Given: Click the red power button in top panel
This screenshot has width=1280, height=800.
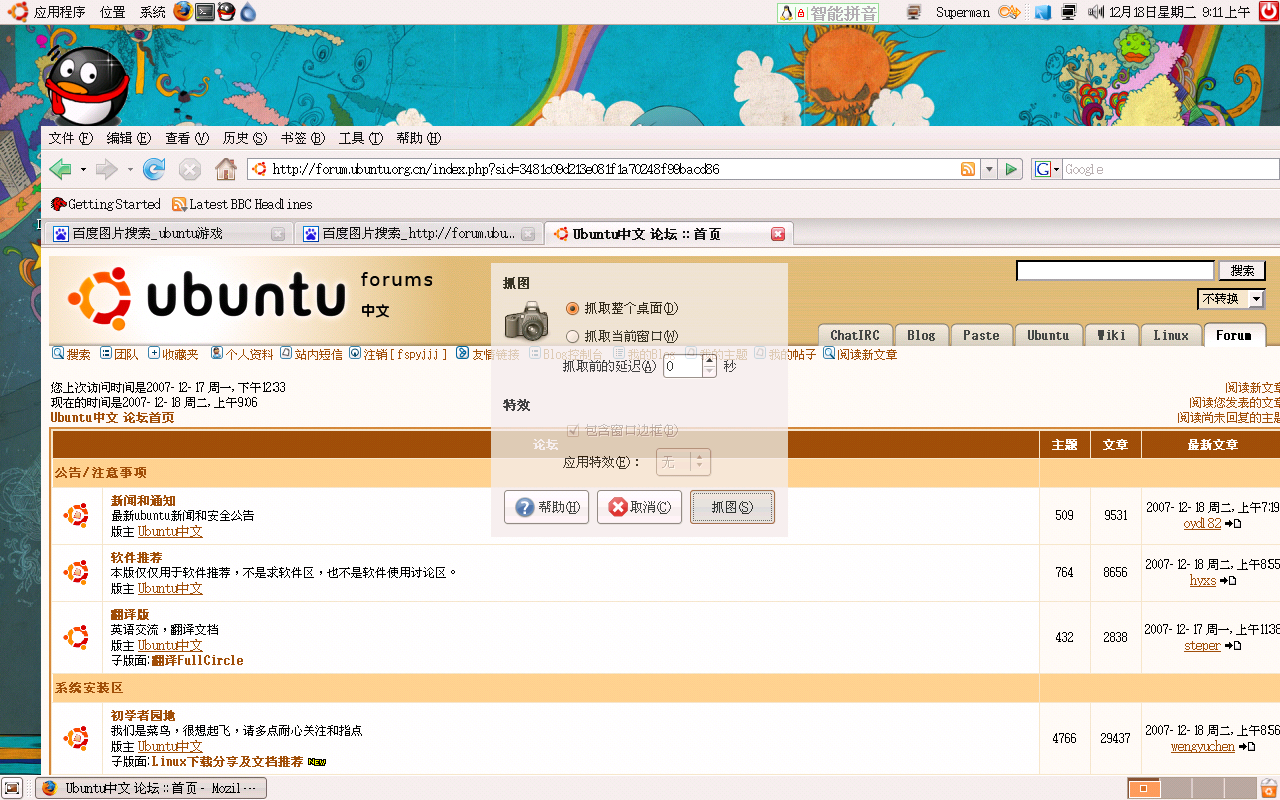Looking at the screenshot, I should (1269, 12).
